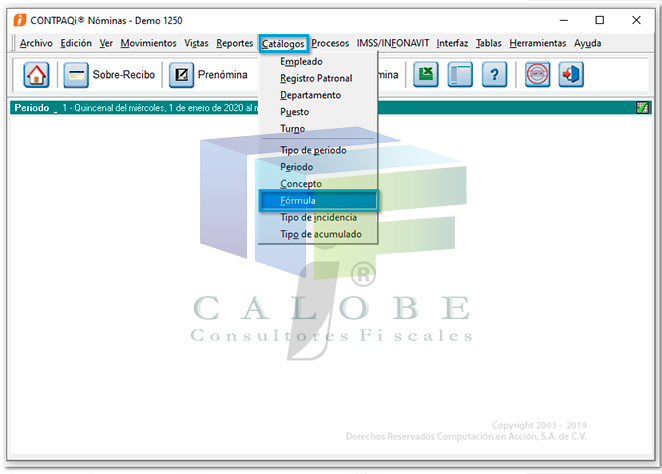The height and width of the screenshot is (474, 662).
Task: Choose Registro Patronal in the dropdown
Action: click(x=318, y=79)
